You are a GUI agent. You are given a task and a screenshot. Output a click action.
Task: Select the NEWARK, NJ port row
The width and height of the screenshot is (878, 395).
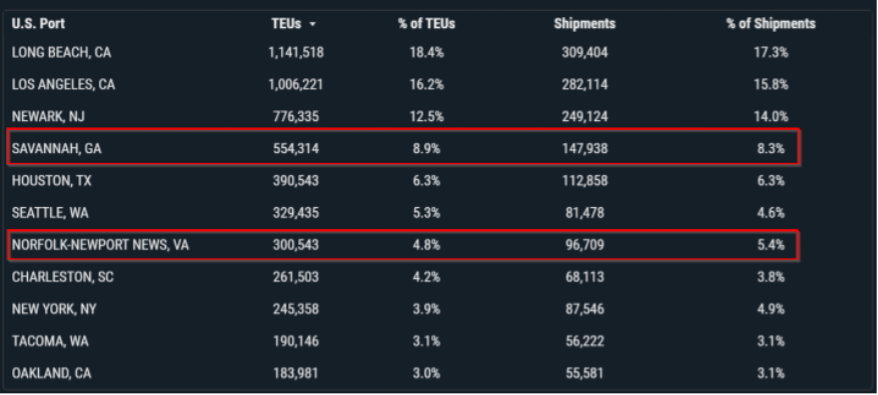pyautogui.click(x=403, y=117)
